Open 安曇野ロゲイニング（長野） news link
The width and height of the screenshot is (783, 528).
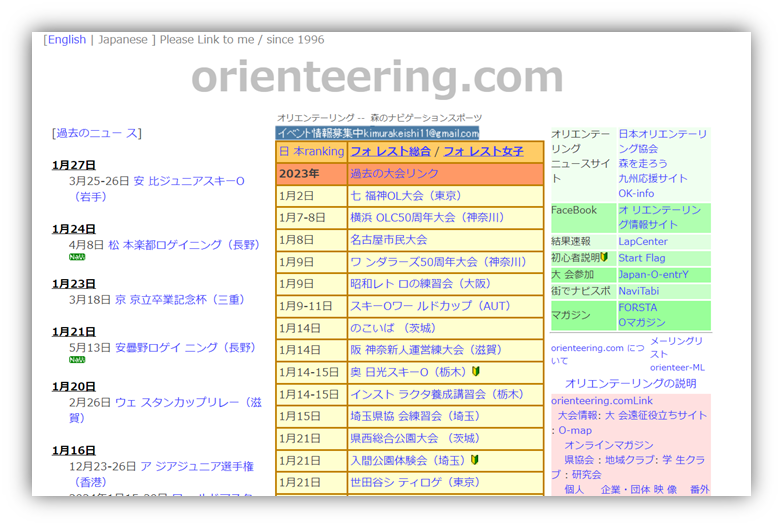pyautogui.click(x=185, y=348)
